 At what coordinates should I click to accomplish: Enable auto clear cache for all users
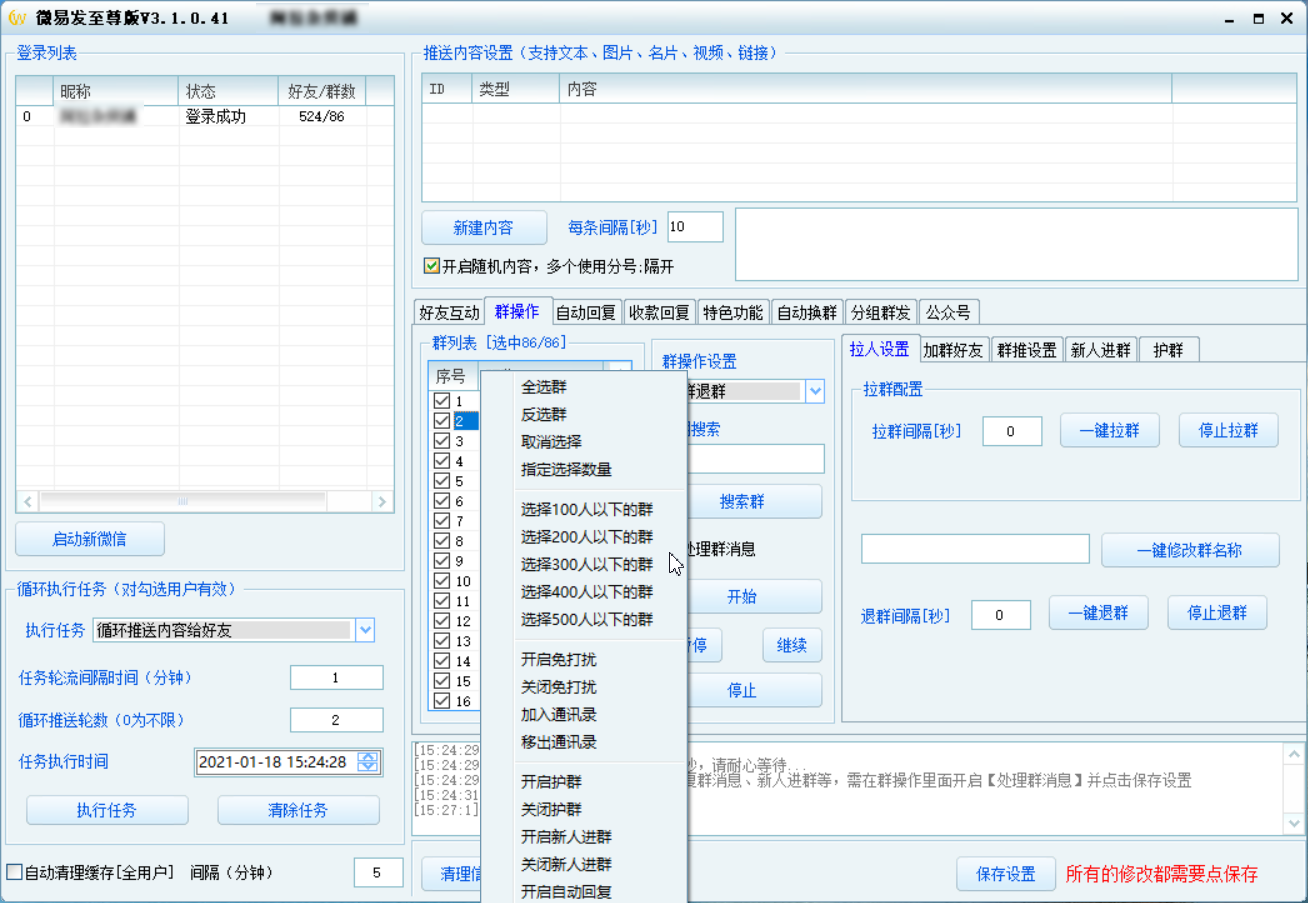point(15,873)
